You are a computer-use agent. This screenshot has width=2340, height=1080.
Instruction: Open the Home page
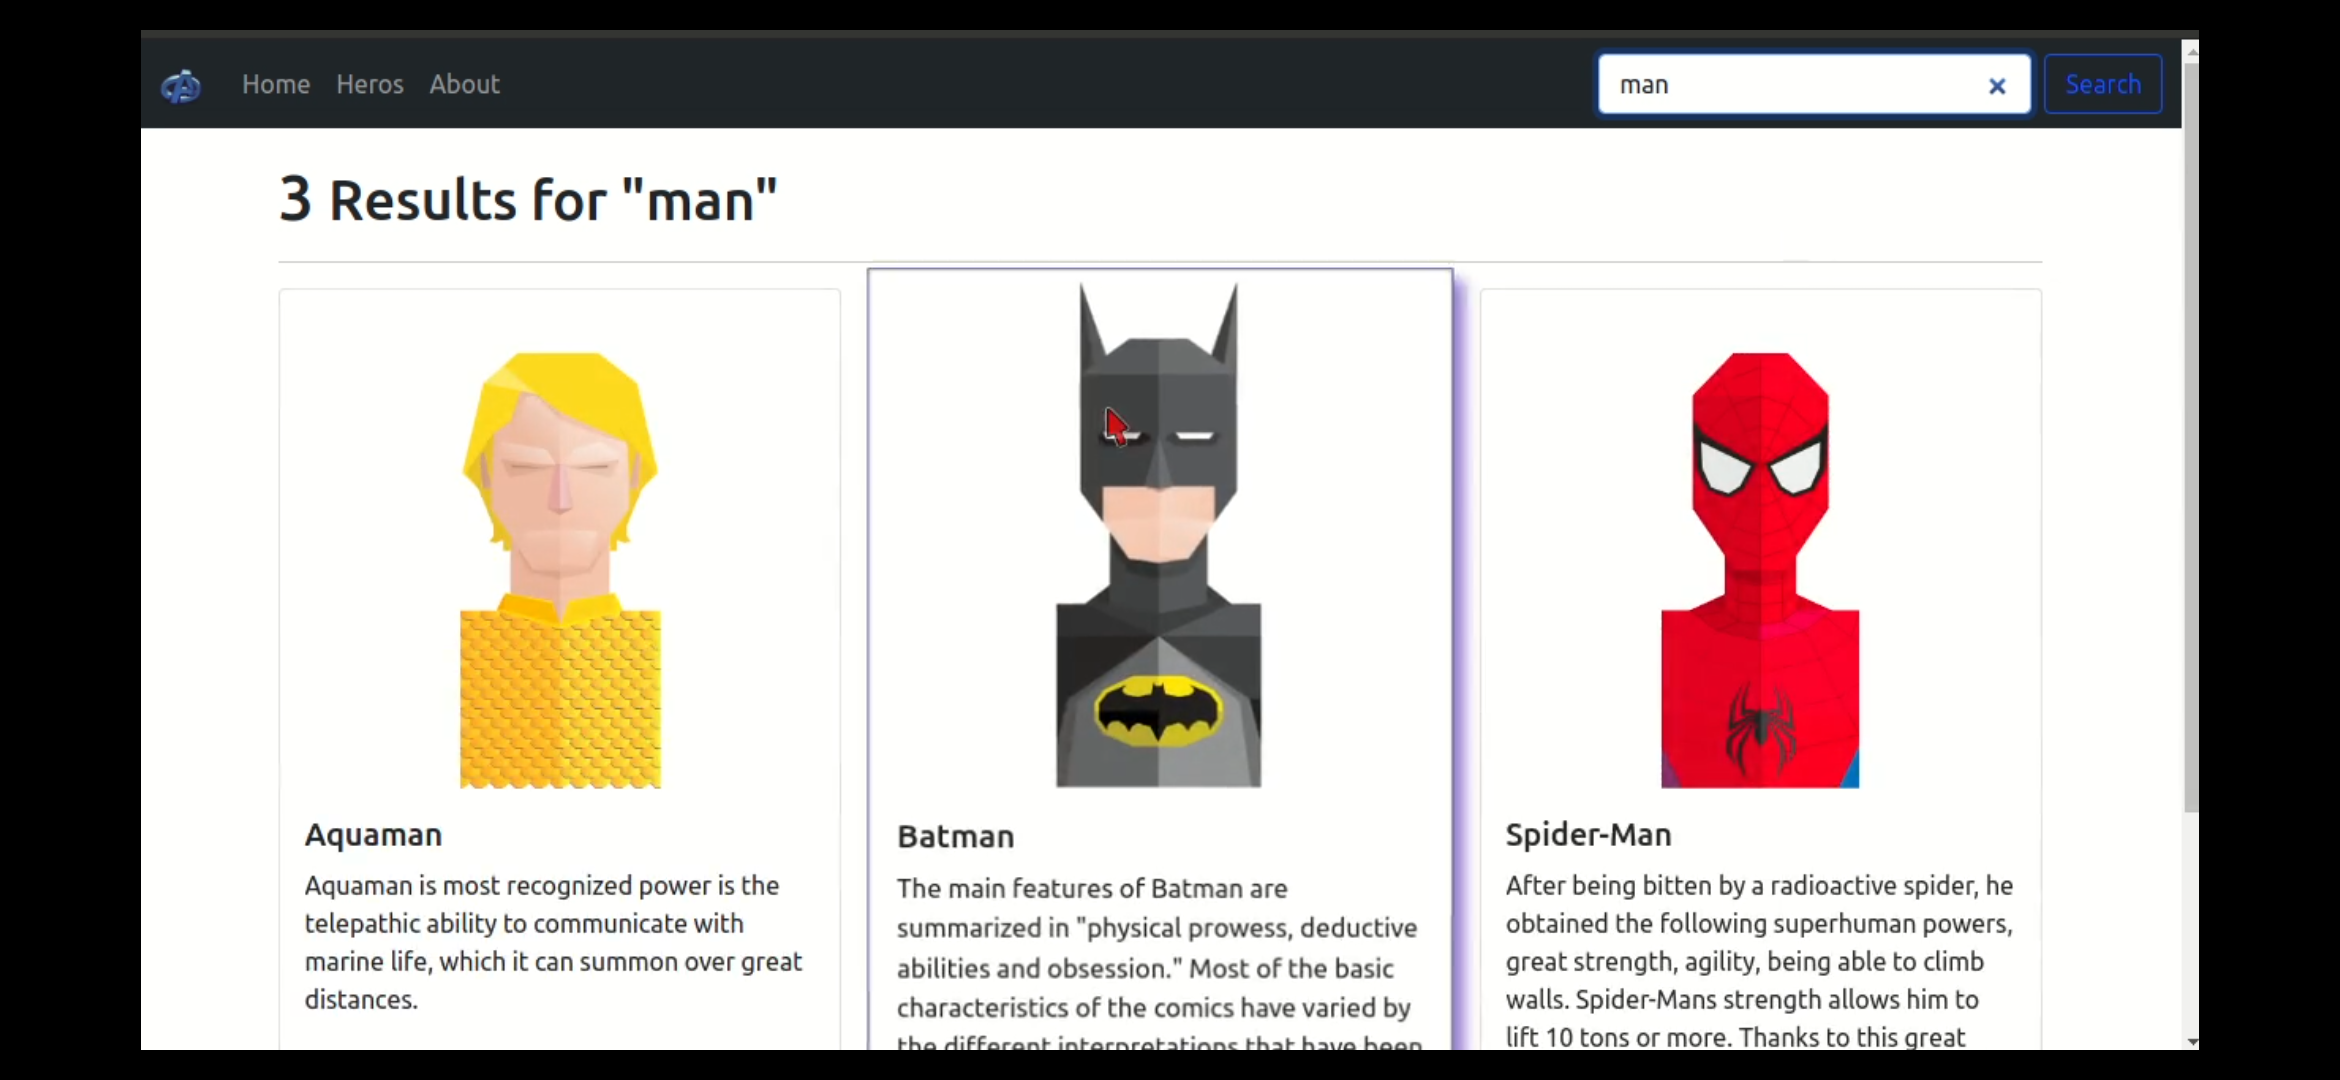pos(275,84)
